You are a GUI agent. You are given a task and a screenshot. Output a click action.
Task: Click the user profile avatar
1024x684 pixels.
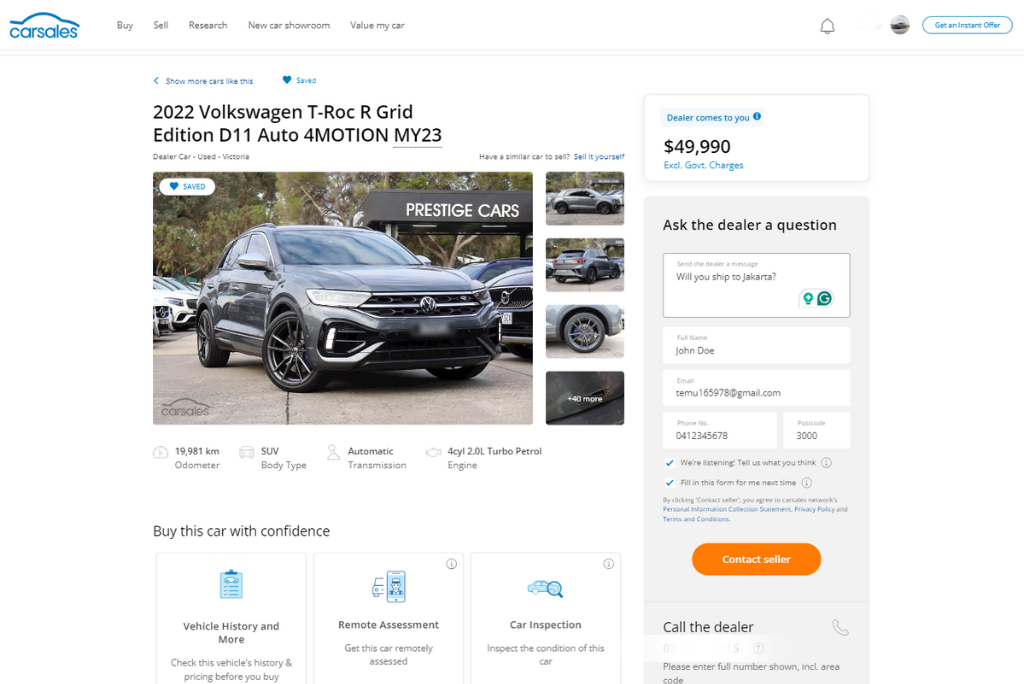tap(900, 25)
